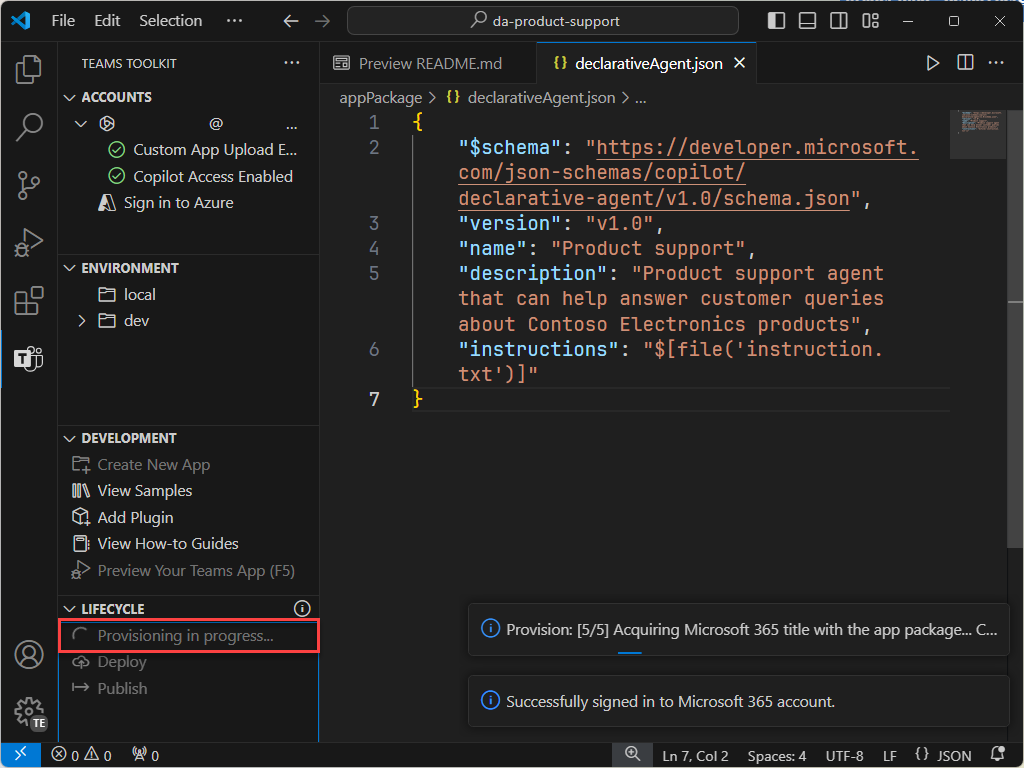Toggle the bottom panel layout button
Viewport: 1024px width, 768px height.
pos(808,21)
